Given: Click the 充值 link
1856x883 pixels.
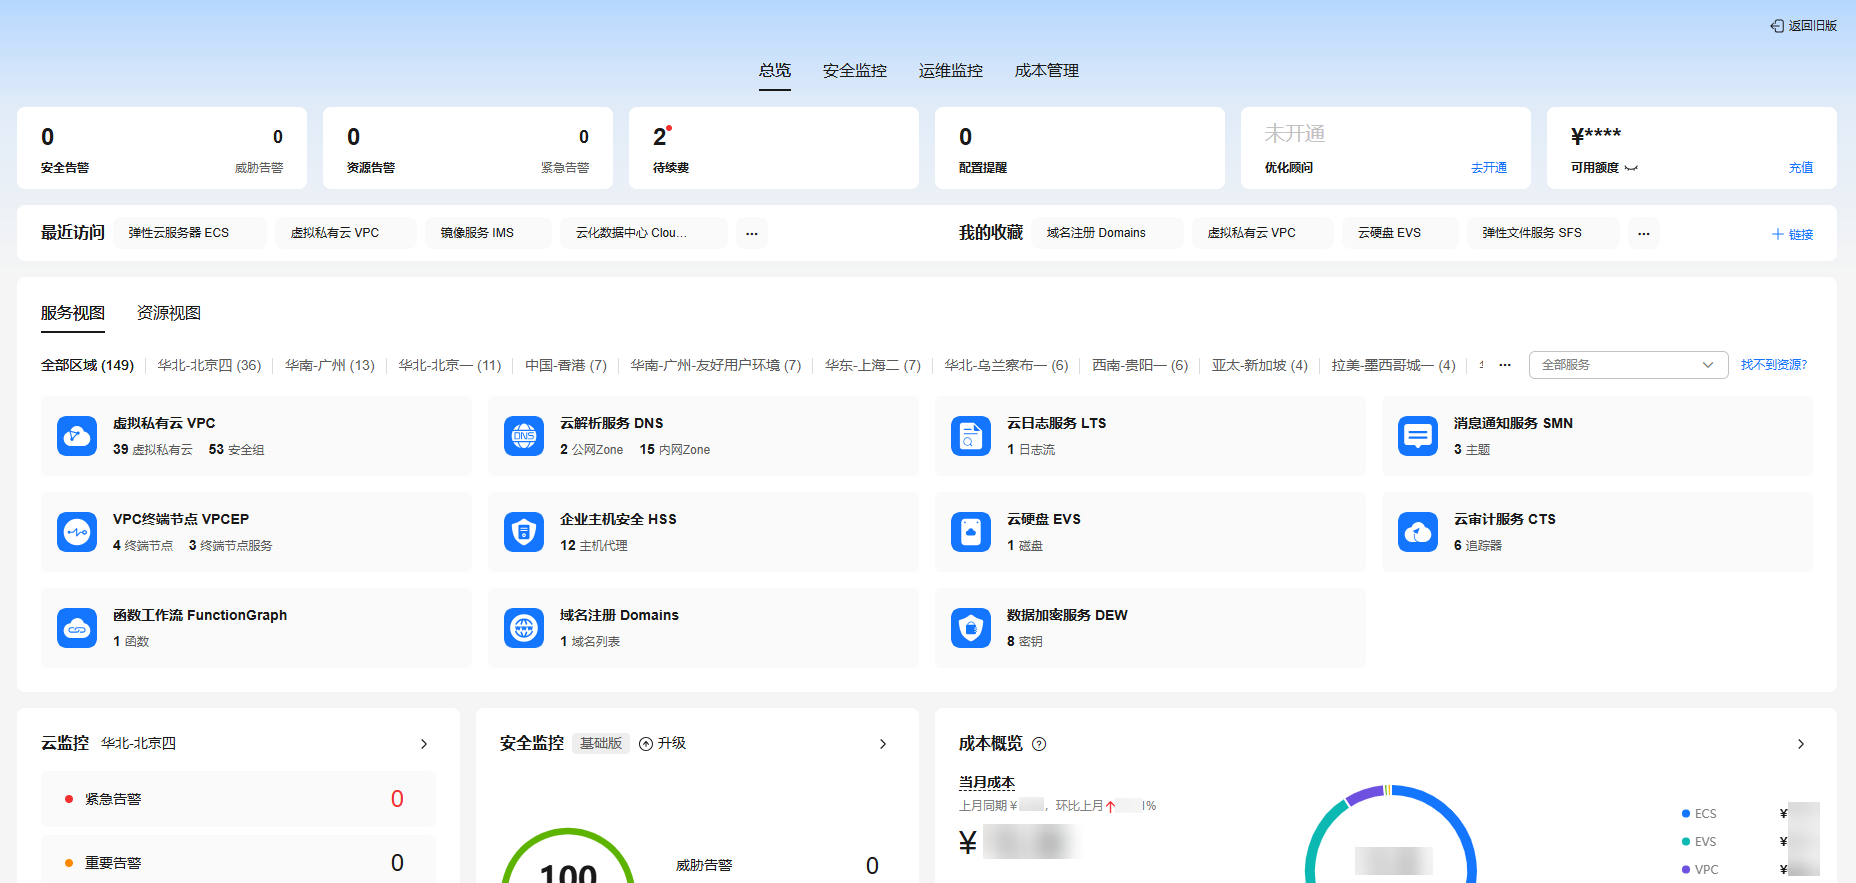Looking at the screenshot, I should click(x=1801, y=168).
